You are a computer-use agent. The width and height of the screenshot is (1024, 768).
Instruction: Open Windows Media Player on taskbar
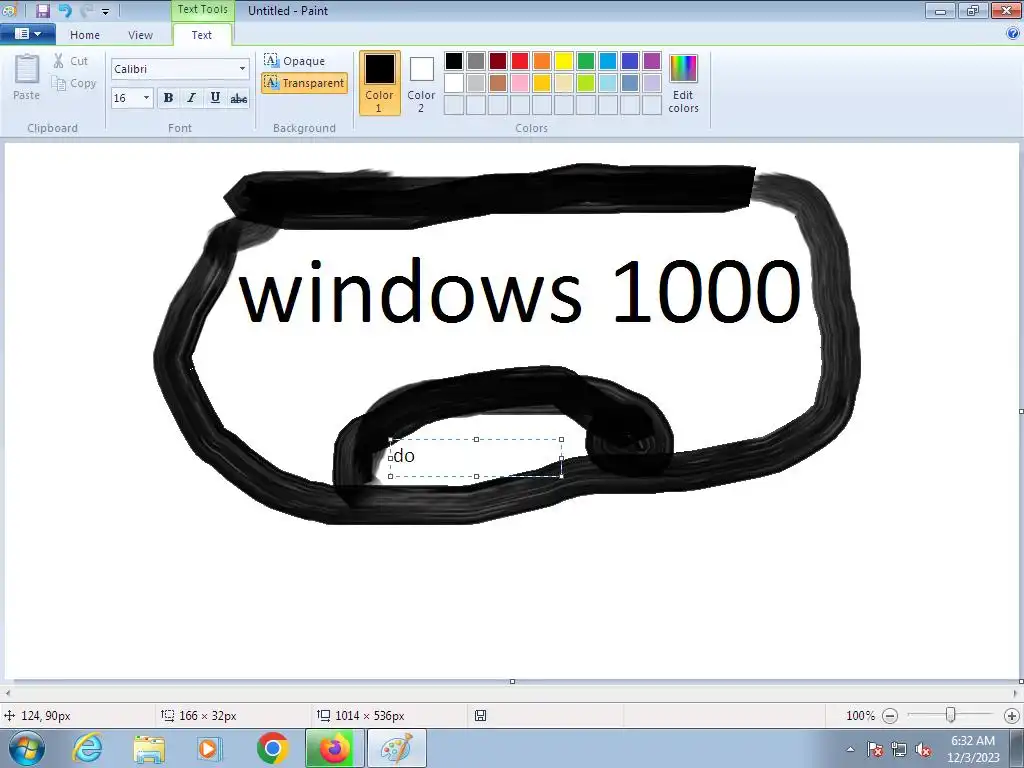pos(210,748)
